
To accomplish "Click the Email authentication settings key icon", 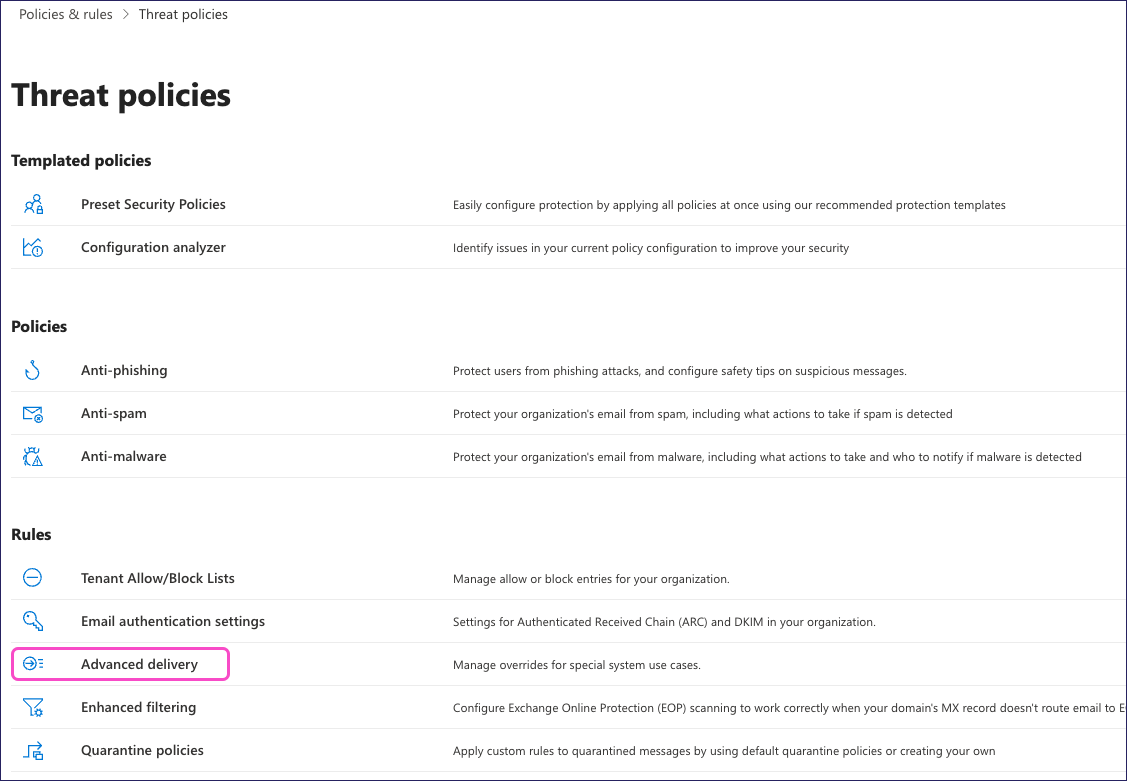I will point(32,621).
